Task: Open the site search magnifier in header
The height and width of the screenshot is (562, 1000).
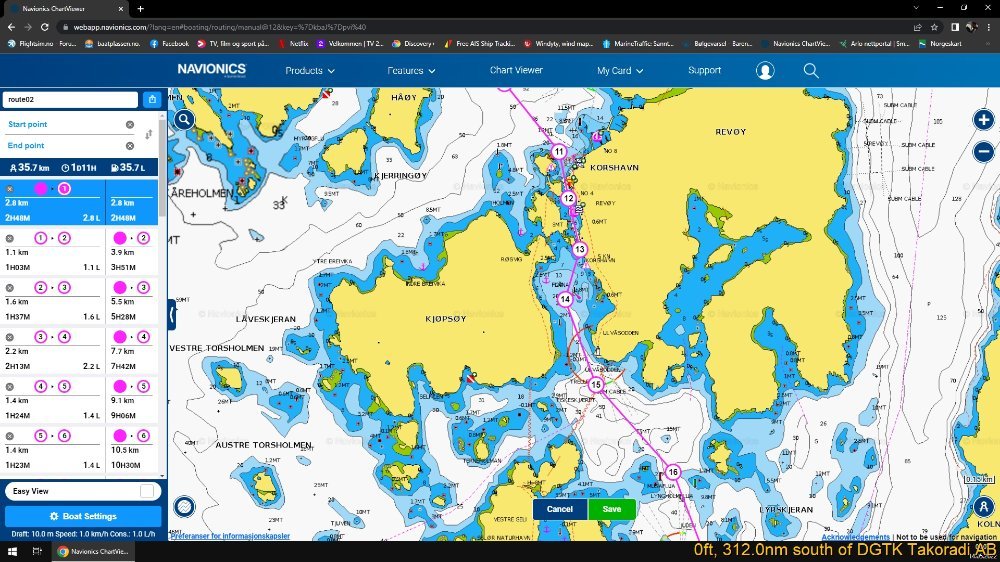Action: coord(811,71)
